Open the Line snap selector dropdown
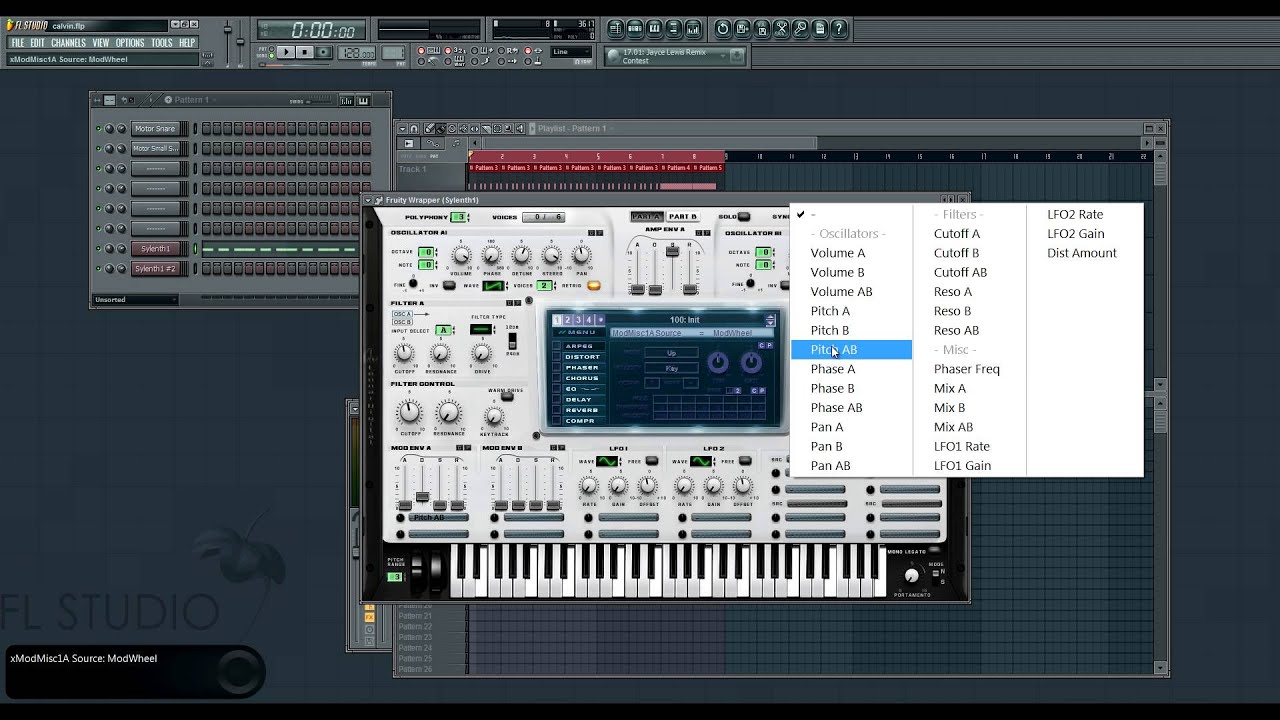The image size is (1280, 720). point(572,52)
